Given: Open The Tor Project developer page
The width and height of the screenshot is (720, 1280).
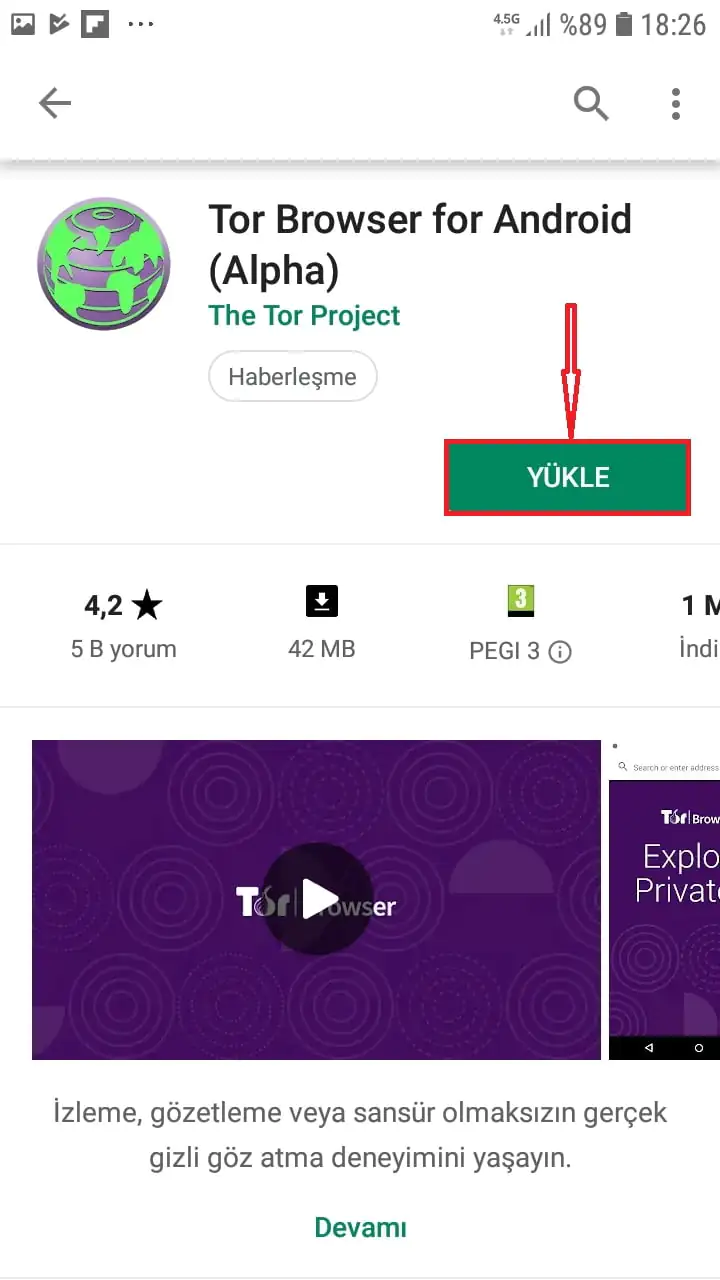Looking at the screenshot, I should tap(304, 316).
